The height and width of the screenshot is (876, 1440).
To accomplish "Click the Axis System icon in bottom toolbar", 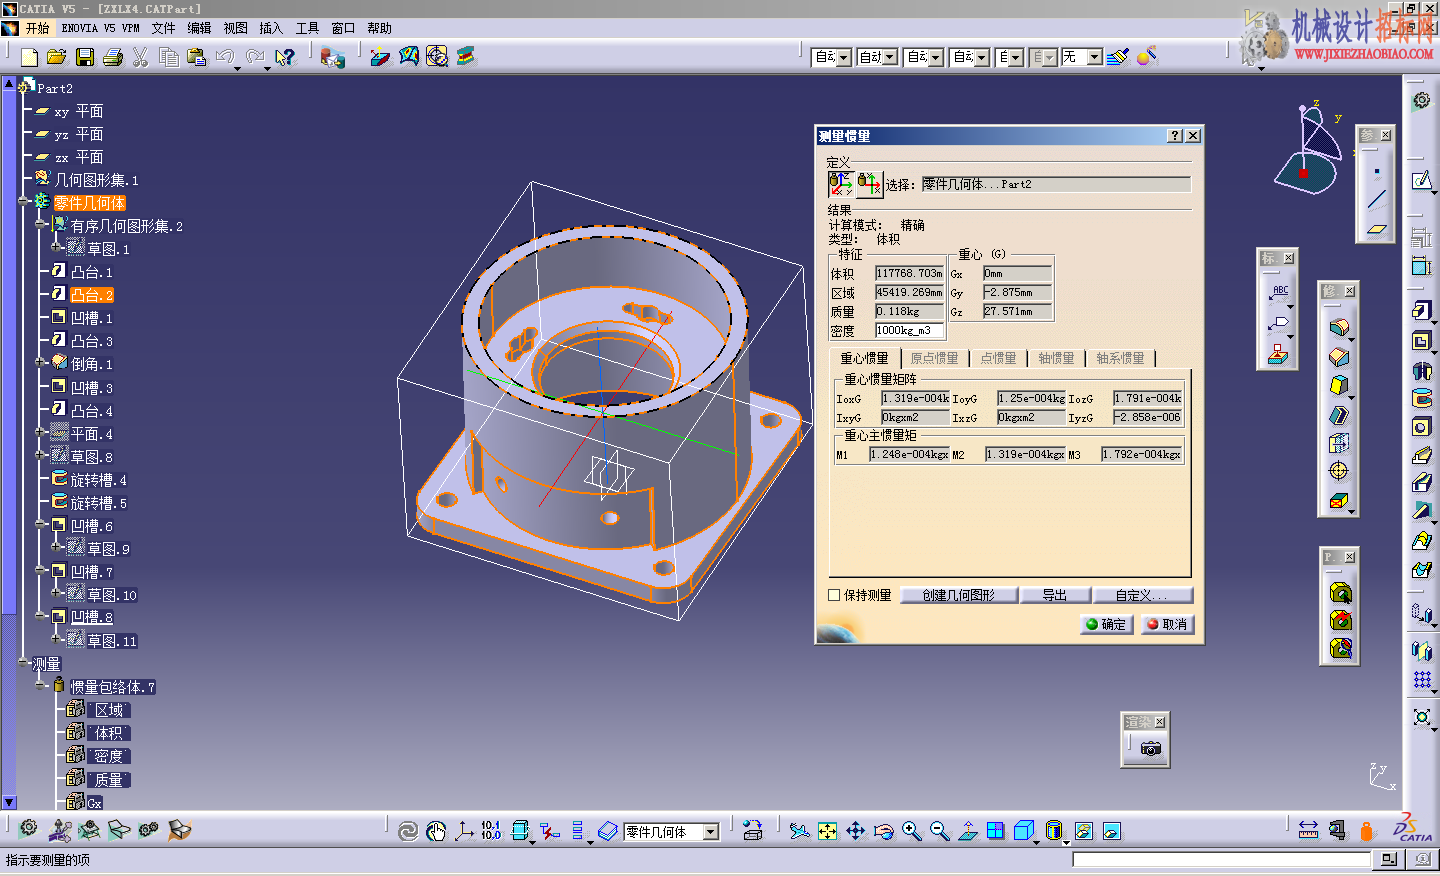I will pyautogui.click(x=464, y=831).
